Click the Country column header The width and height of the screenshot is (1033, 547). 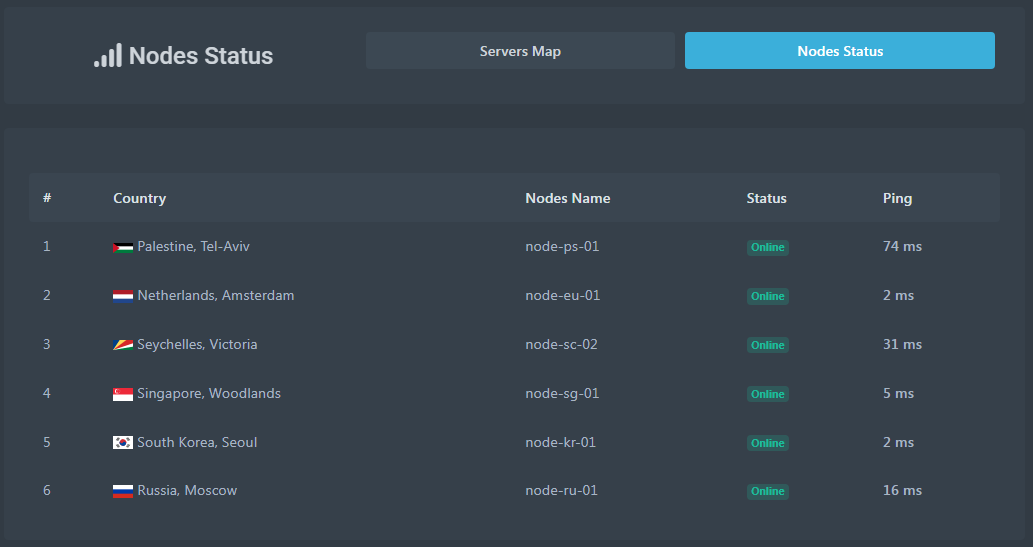coord(140,198)
